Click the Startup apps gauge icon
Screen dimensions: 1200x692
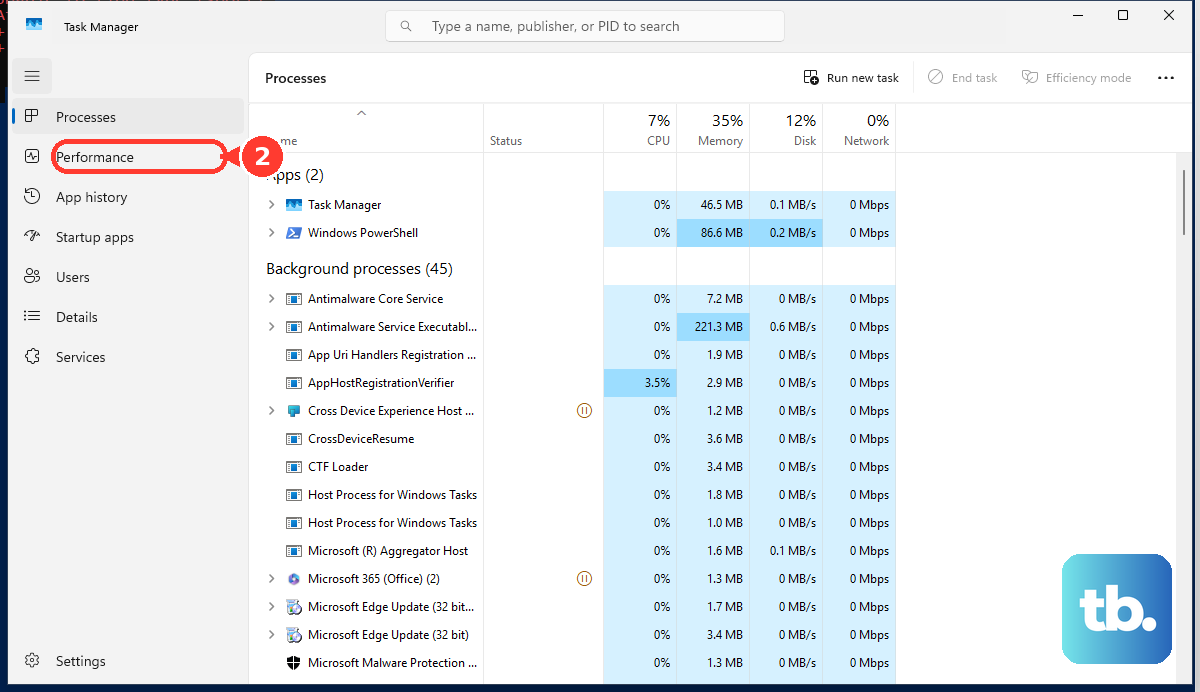(x=32, y=237)
